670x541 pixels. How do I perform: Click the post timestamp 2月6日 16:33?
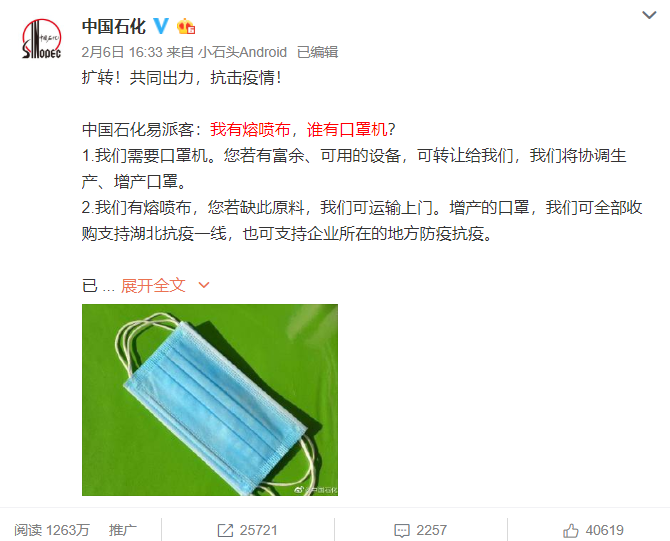[122, 52]
